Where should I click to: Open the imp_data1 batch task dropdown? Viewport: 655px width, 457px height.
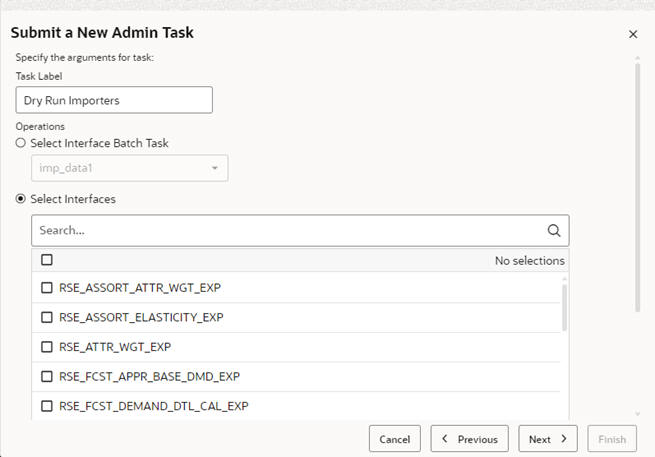click(129, 168)
